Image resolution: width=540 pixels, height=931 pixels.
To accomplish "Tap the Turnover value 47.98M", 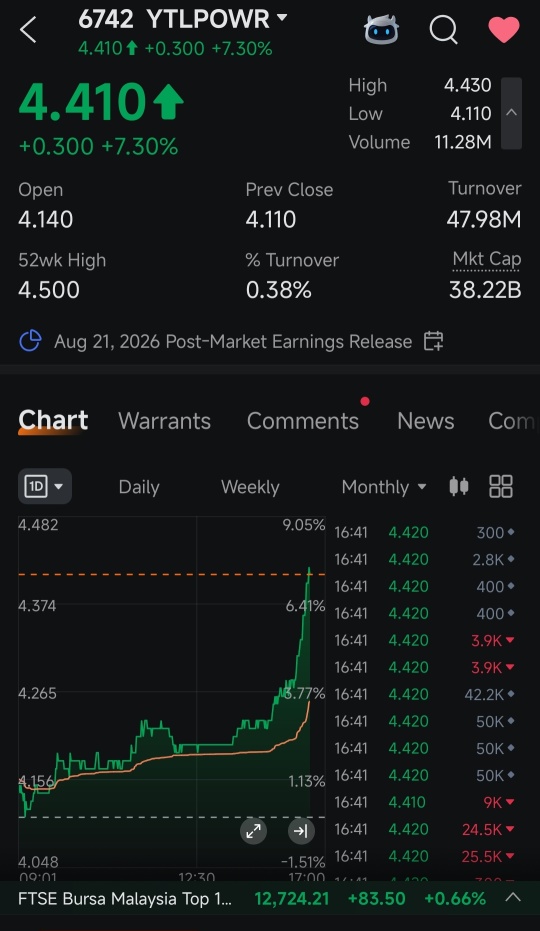I will (x=484, y=219).
